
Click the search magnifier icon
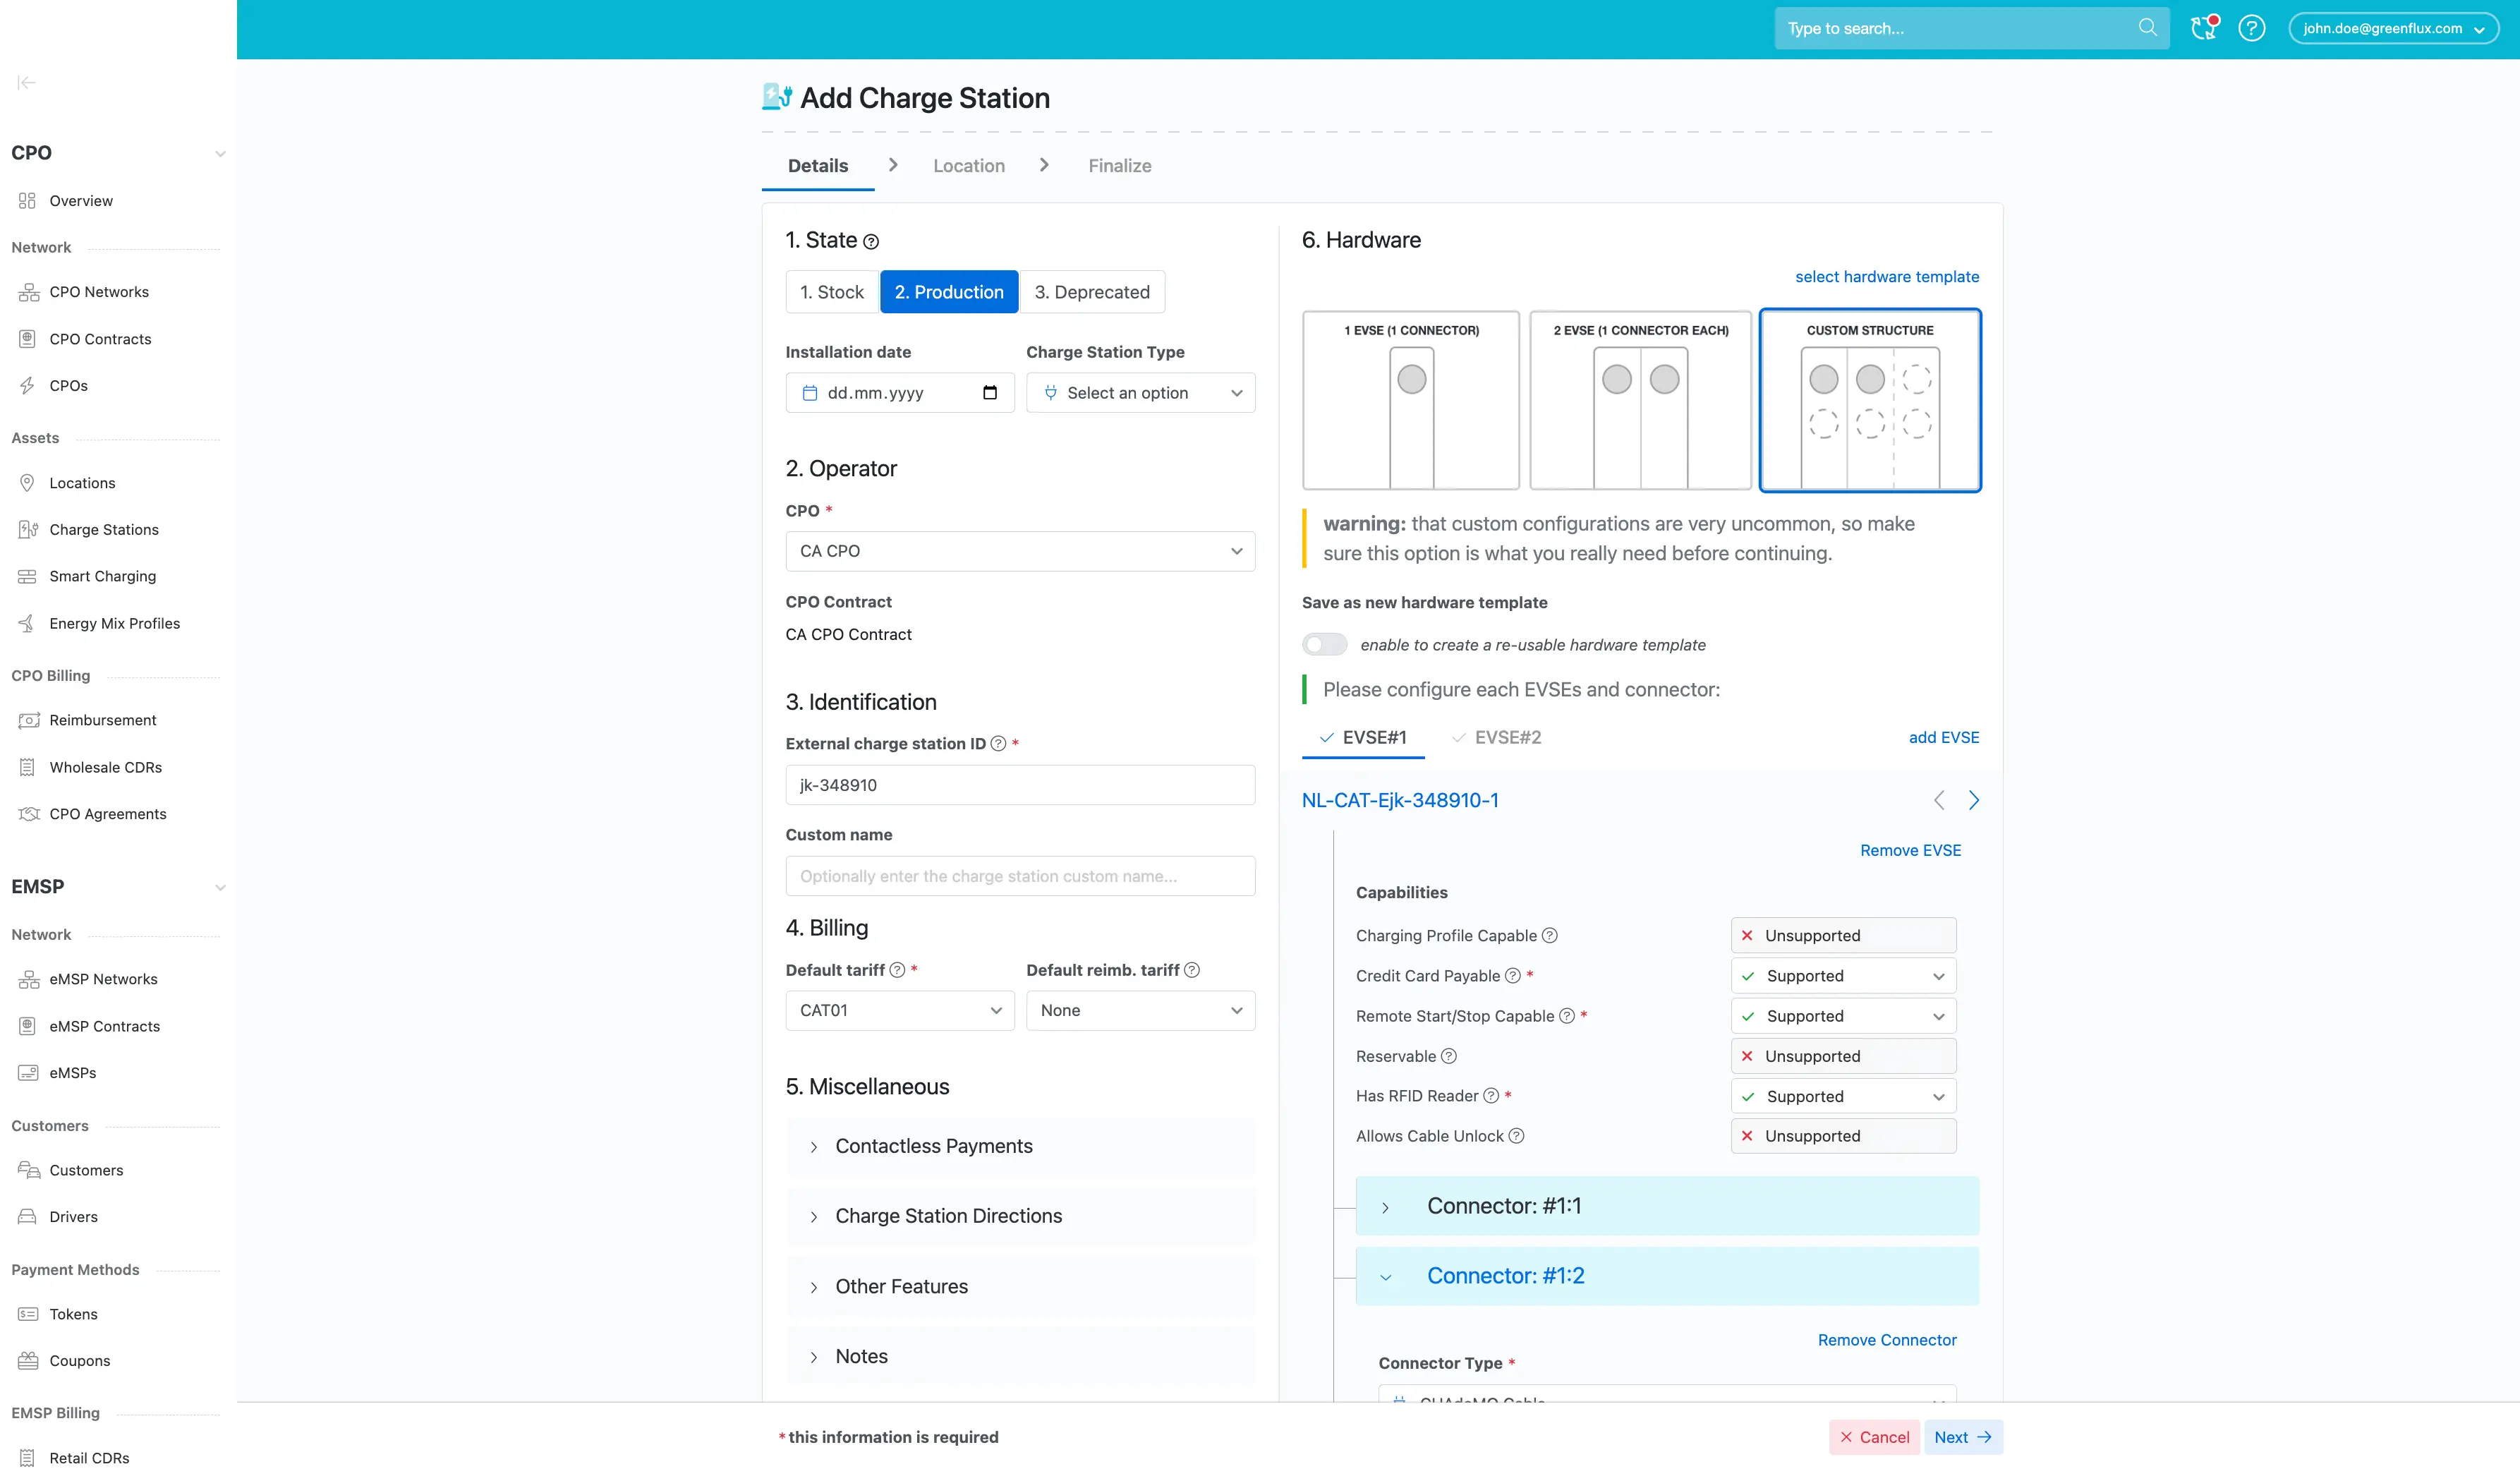tap(2147, 28)
